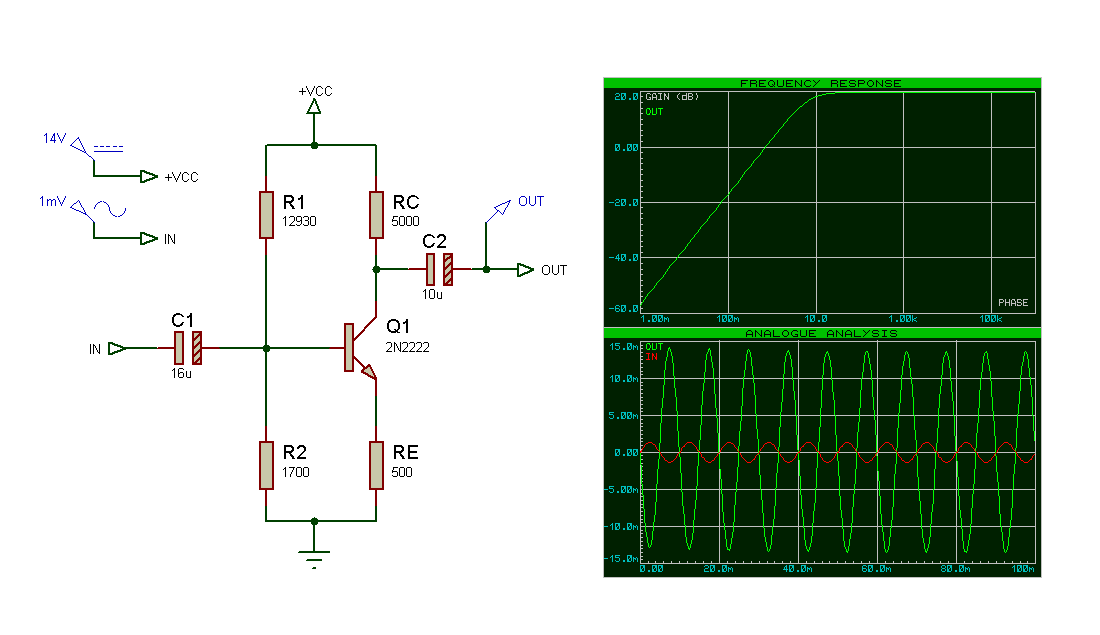Select the IN terminal feeding capacitor C1
Image resolution: width=1100 pixels, height=635 pixels.
pos(117,348)
